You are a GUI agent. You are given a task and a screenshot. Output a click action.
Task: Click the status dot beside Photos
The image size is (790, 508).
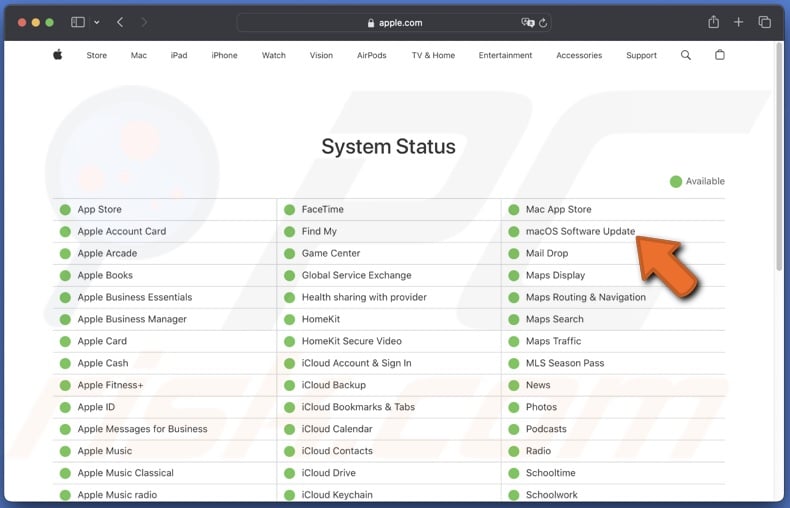point(513,407)
